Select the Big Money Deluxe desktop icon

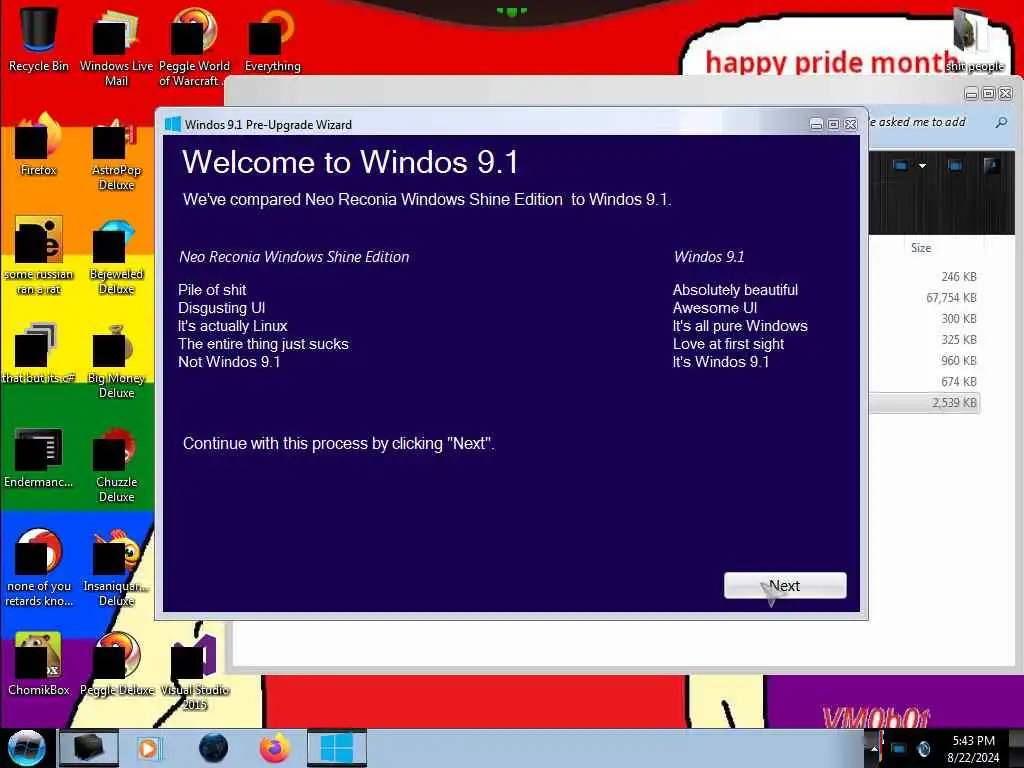point(116,361)
